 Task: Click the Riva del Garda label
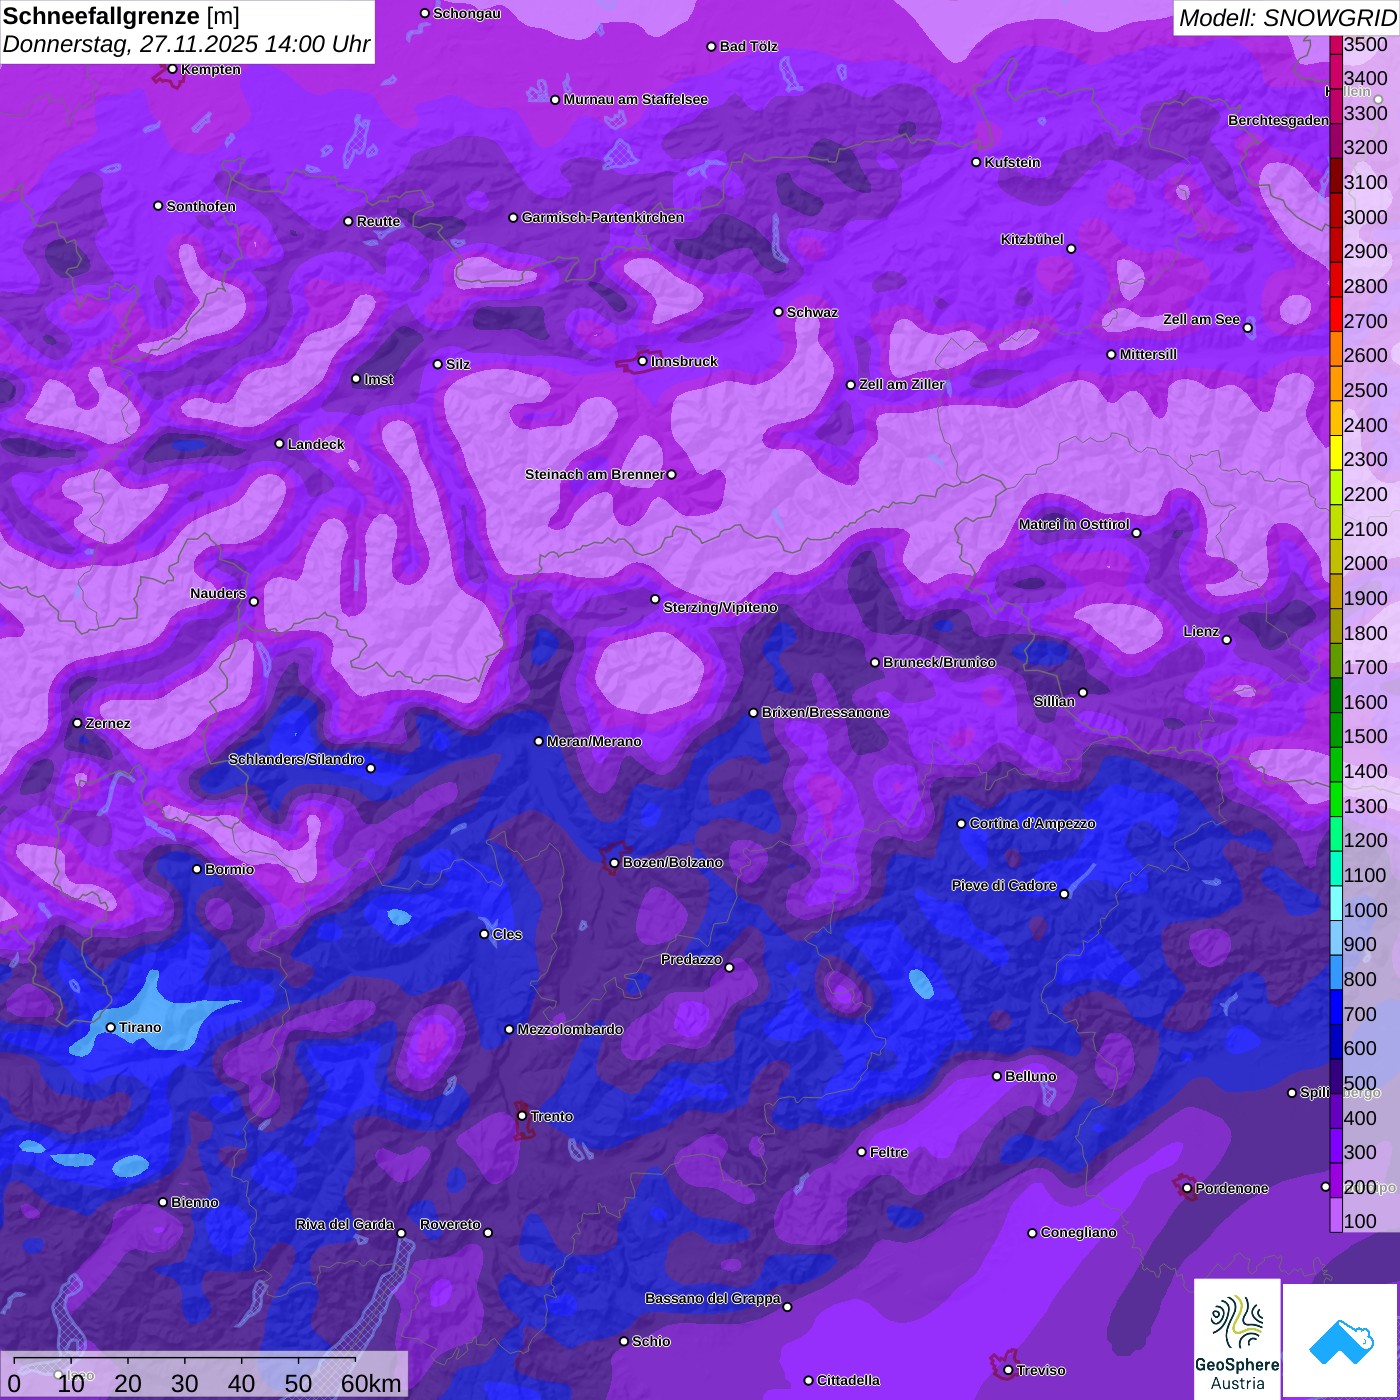[x=344, y=1224]
